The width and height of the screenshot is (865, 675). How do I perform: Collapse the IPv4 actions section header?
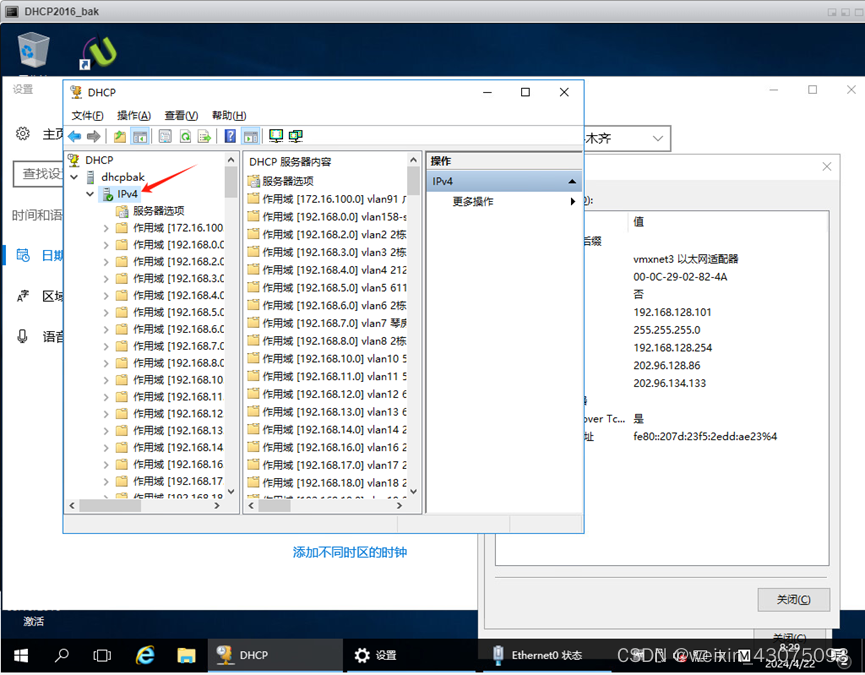[x=572, y=181]
